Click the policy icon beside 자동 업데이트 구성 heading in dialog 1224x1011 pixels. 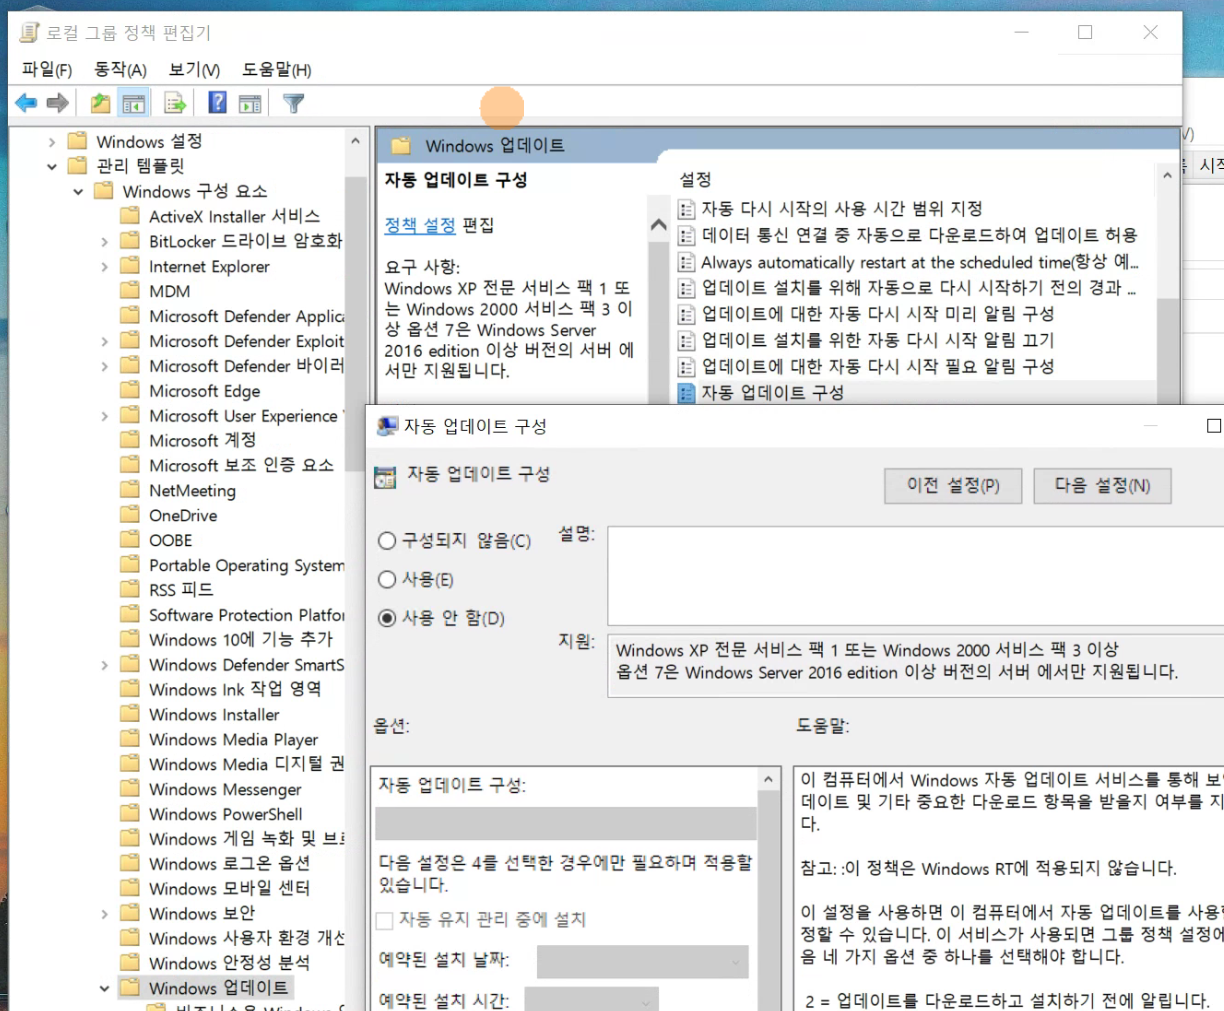pyautogui.click(x=385, y=476)
